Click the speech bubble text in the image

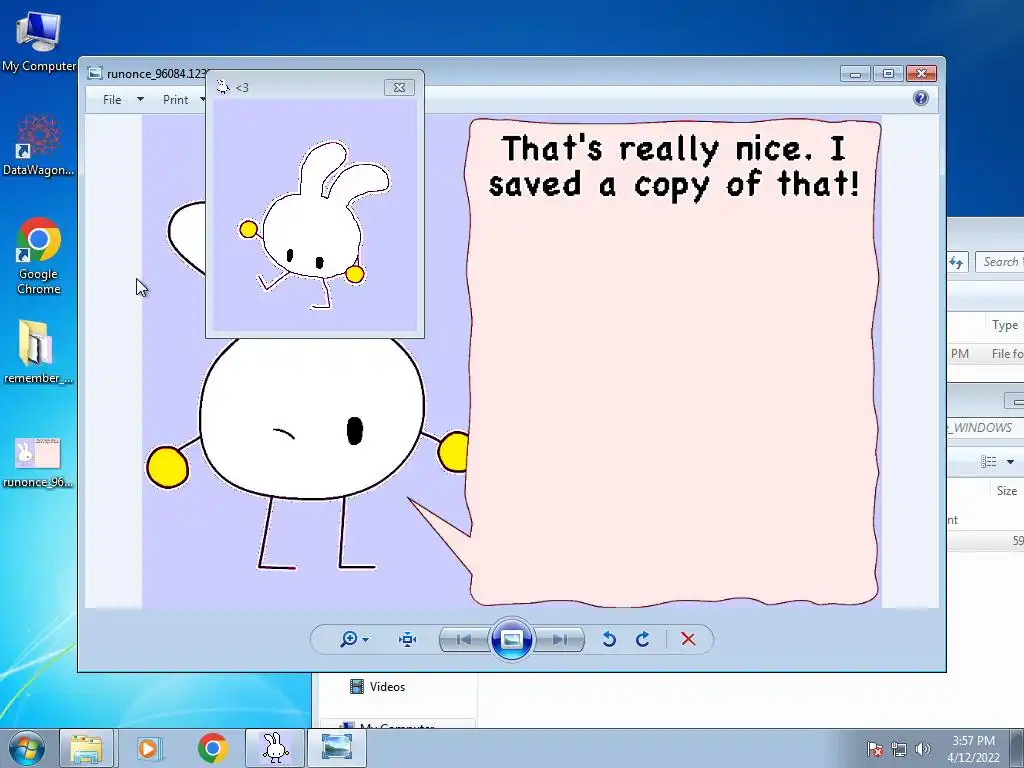[673, 167]
